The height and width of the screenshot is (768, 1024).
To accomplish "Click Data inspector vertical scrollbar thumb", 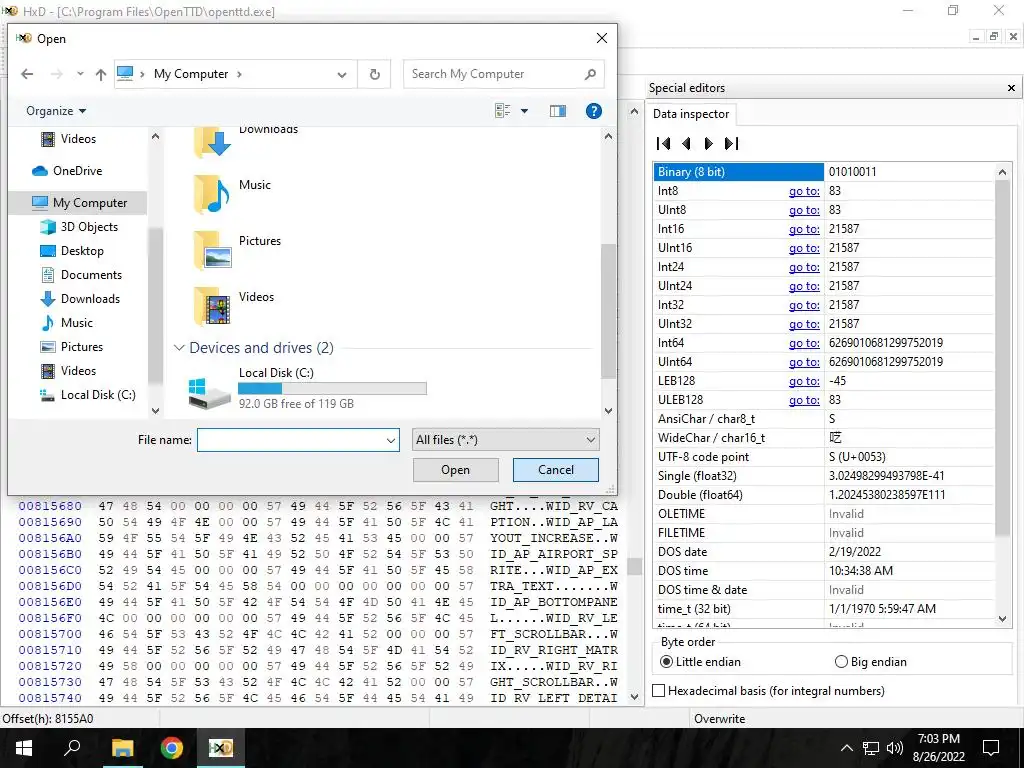I will coord(1002,359).
